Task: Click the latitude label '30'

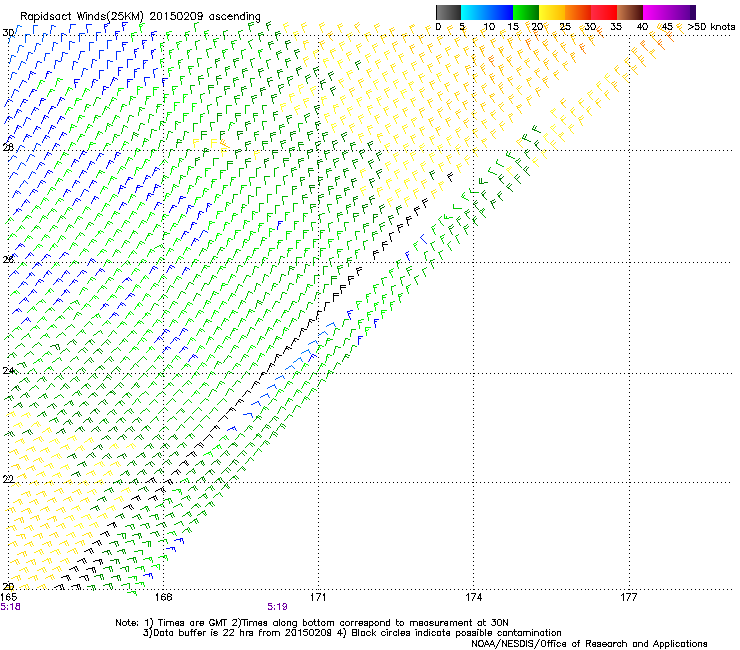Action: tap(8, 33)
